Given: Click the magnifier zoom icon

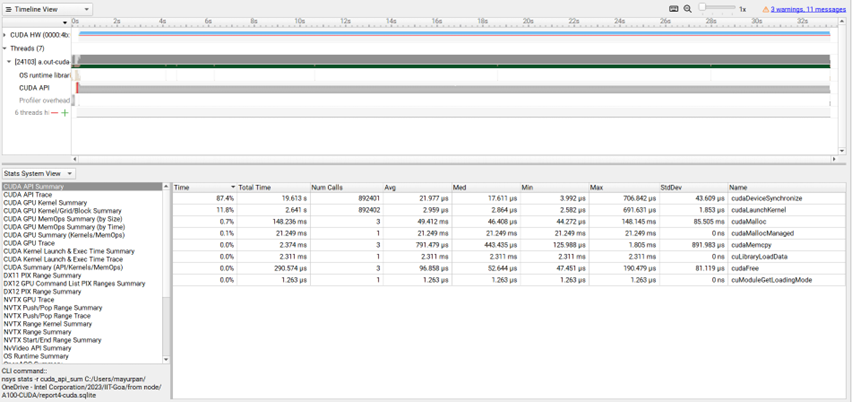Looking at the screenshot, I should click(688, 8).
